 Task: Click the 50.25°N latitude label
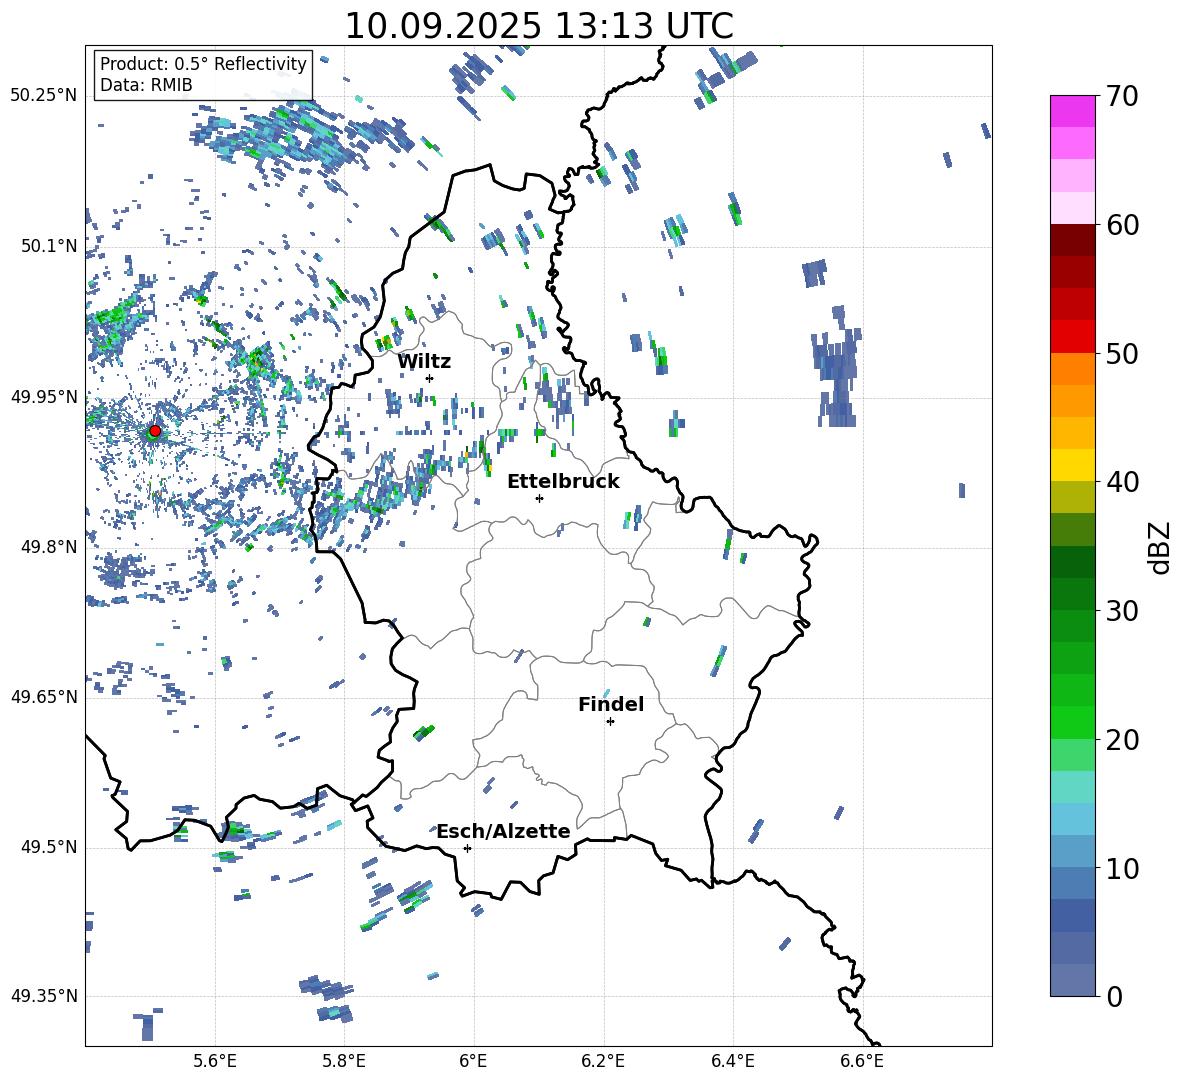pos(44,96)
